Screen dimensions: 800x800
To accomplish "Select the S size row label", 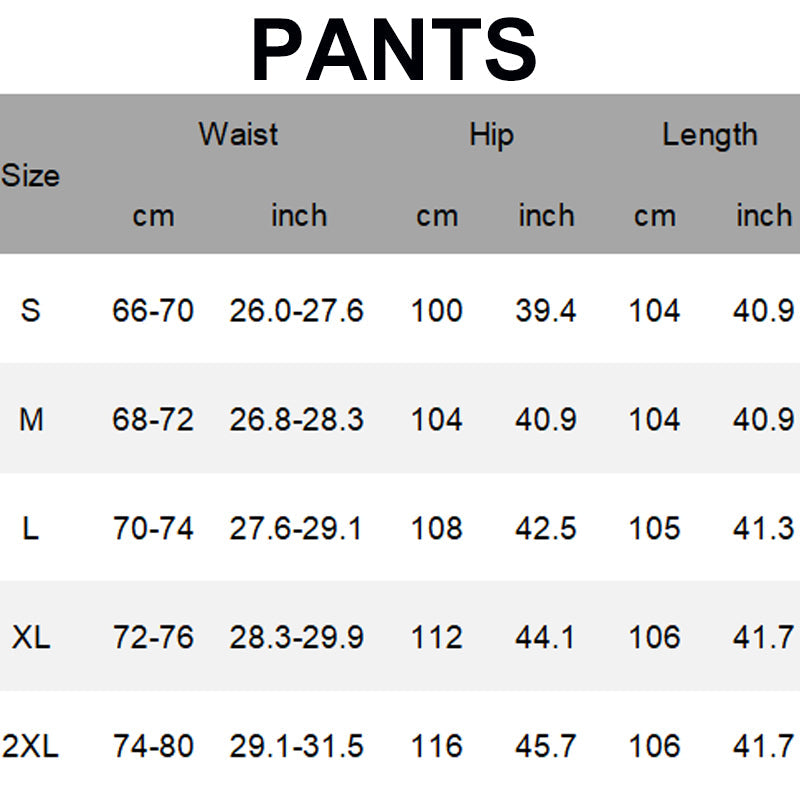I will click(x=31, y=310).
